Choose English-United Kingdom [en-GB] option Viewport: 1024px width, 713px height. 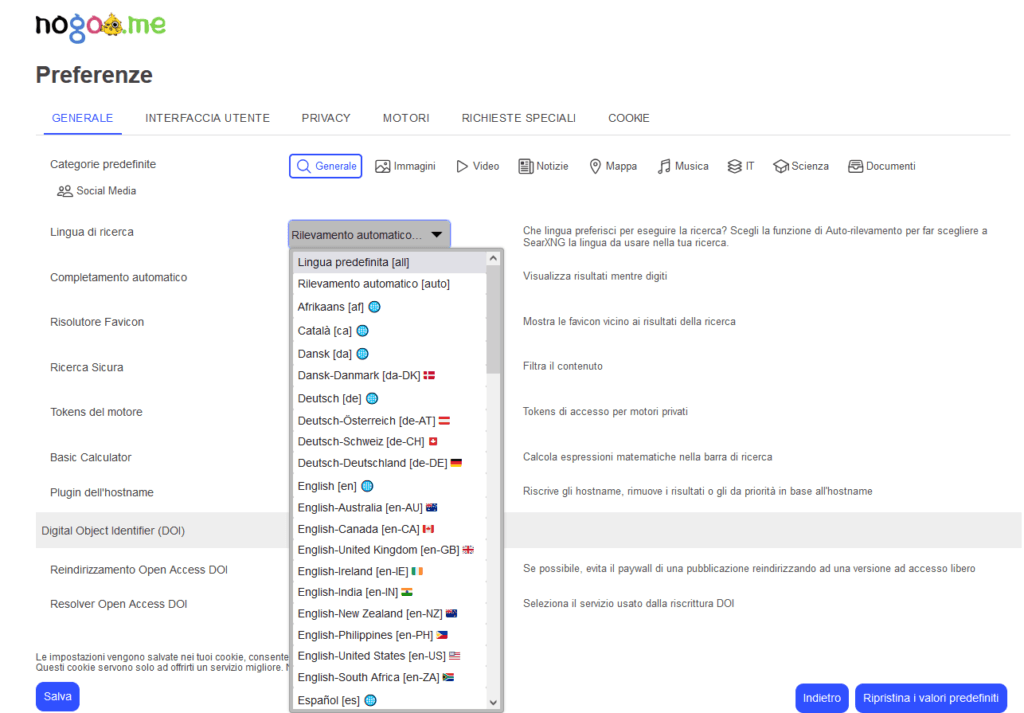[x=389, y=550]
